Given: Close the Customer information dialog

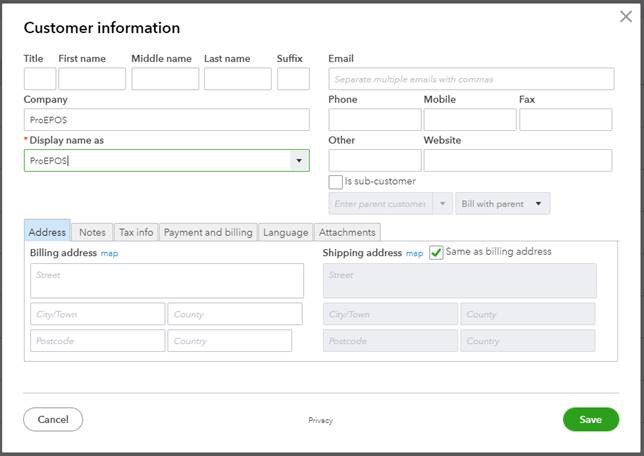Looking at the screenshot, I should pos(626,16).
